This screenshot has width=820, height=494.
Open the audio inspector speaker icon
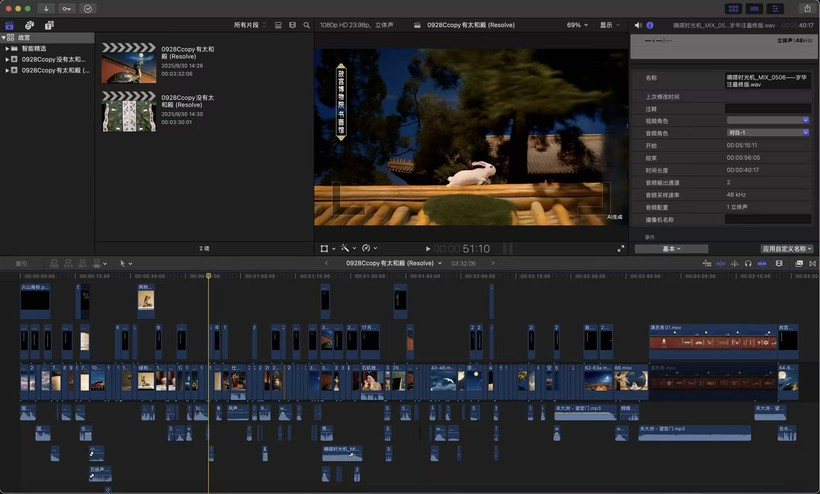(x=639, y=25)
